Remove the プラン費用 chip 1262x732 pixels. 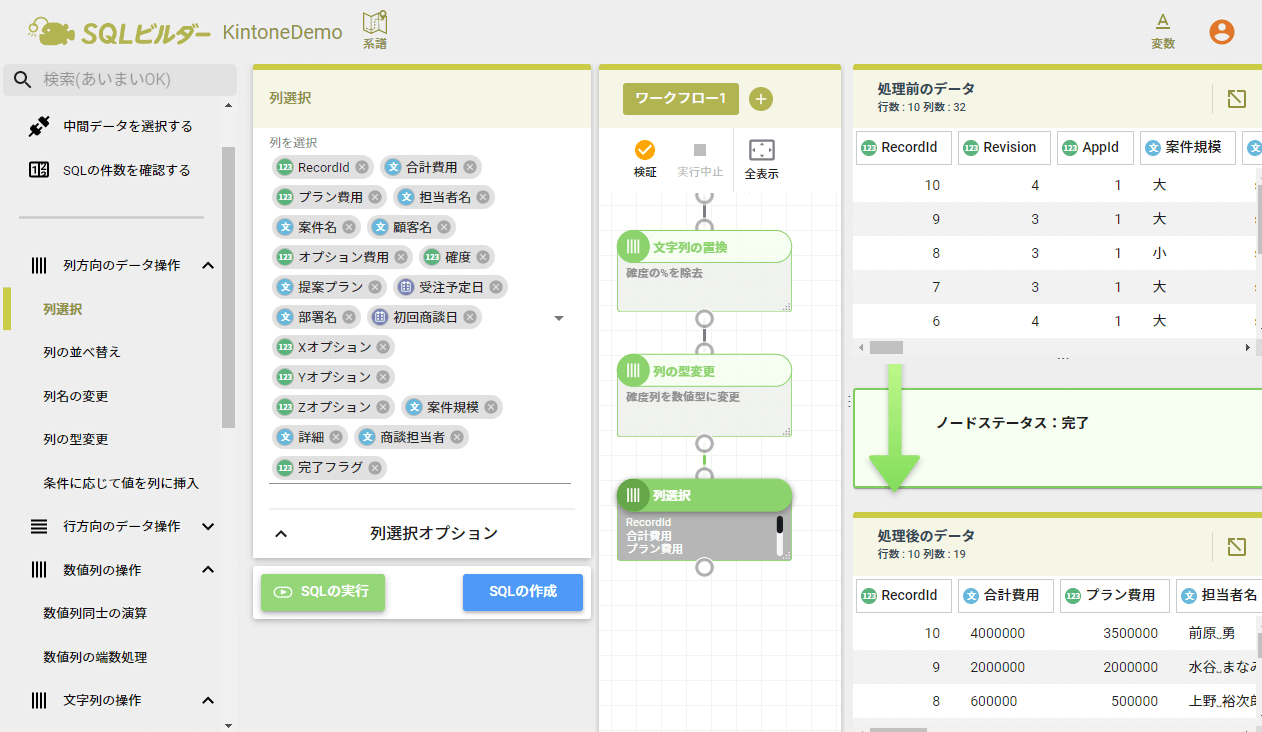tap(375, 197)
